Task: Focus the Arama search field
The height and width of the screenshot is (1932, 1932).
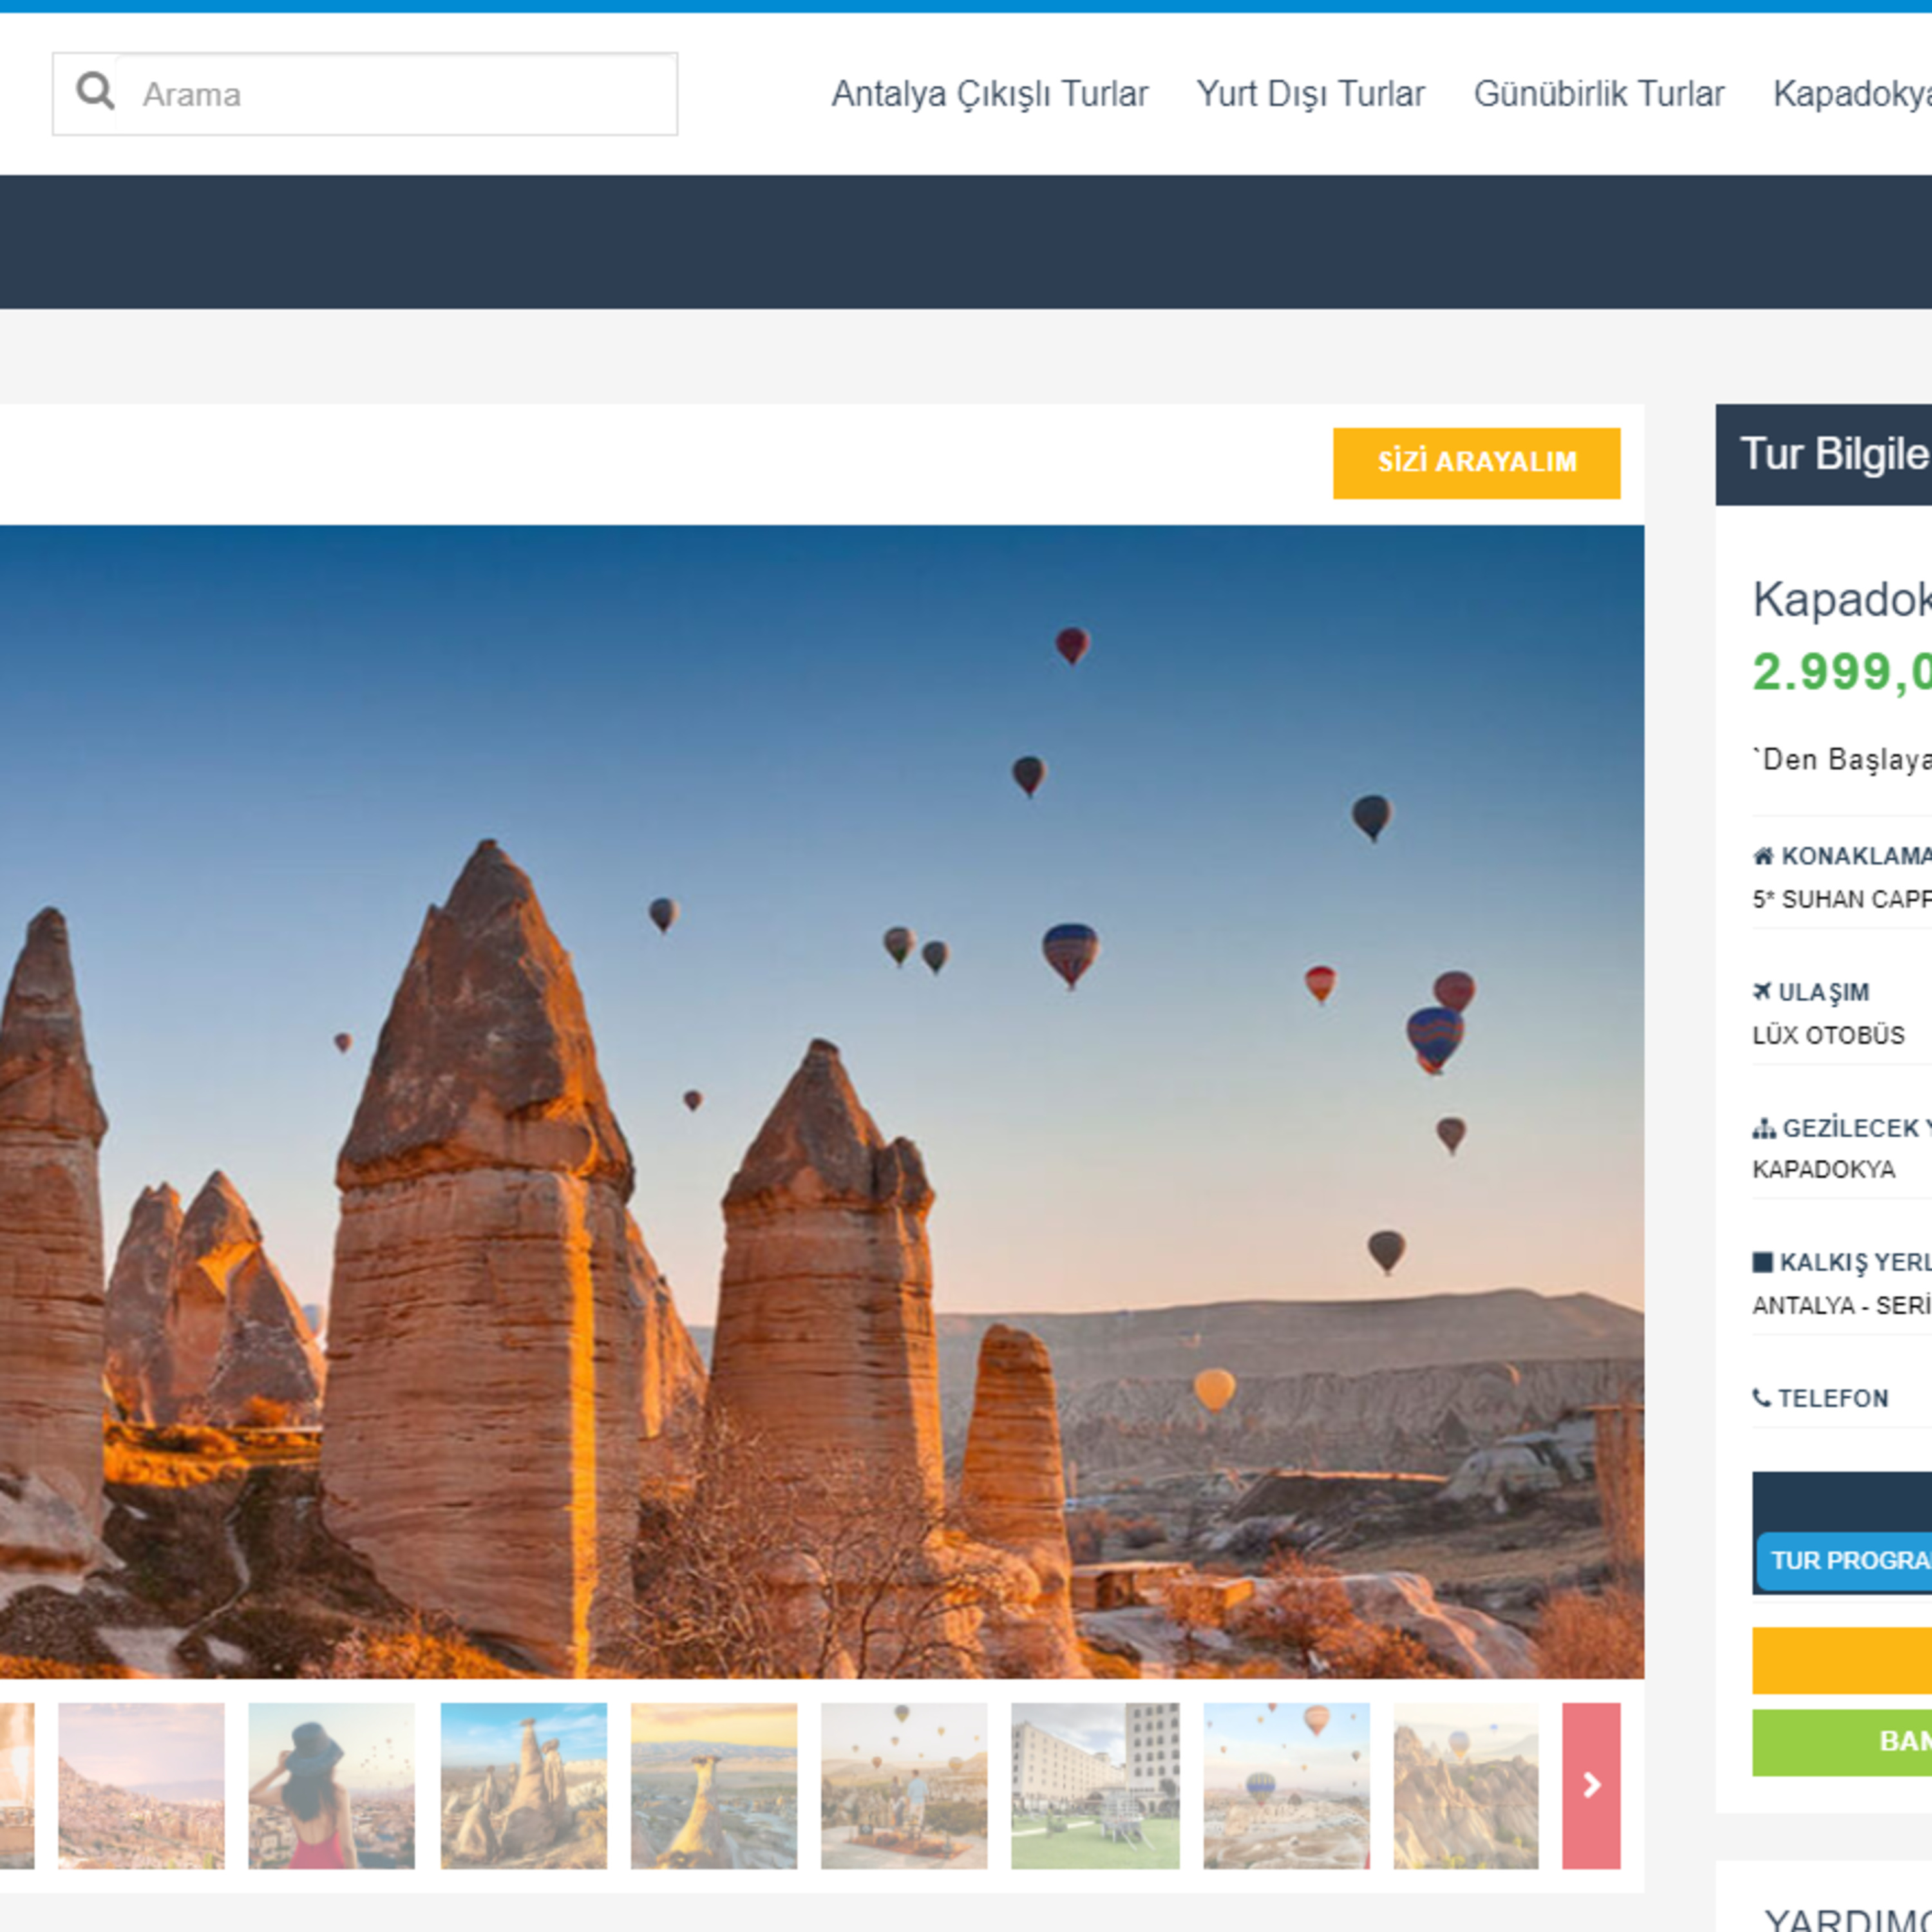Action: click(x=396, y=94)
